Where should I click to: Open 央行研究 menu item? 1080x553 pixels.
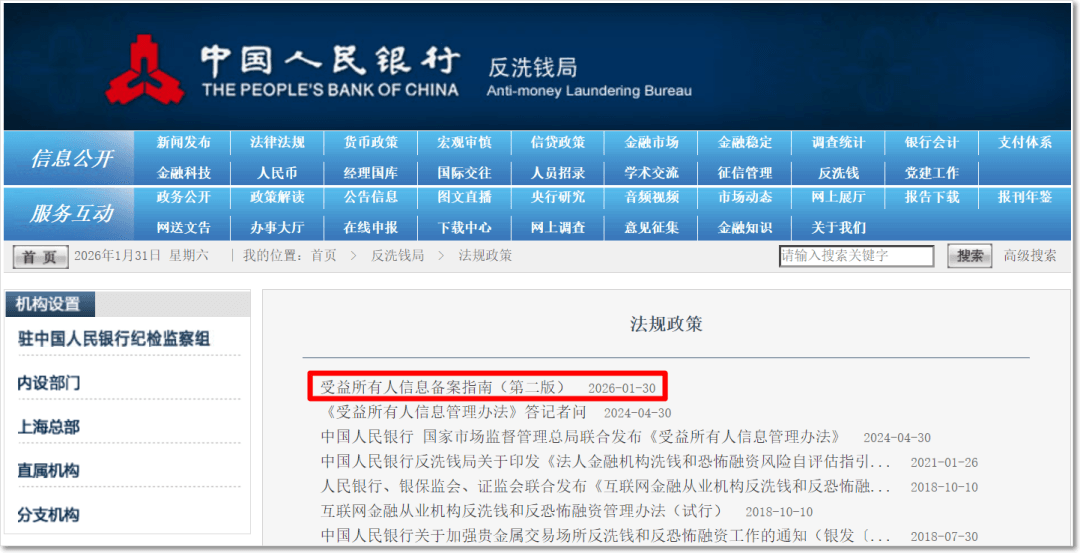click(558, 197)
